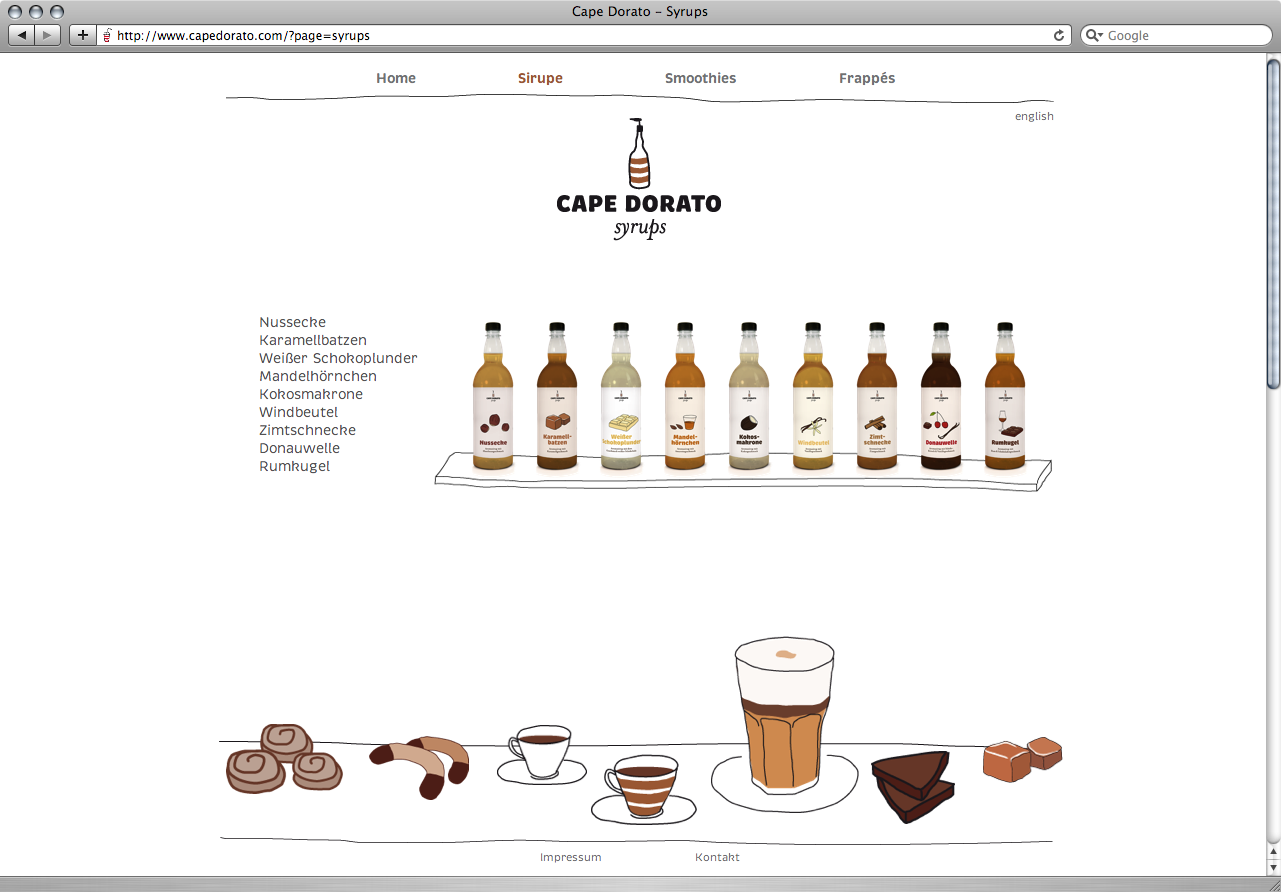Click the site favicon in the address bar
The image size is (1281, 892).
tap(107, 35)
